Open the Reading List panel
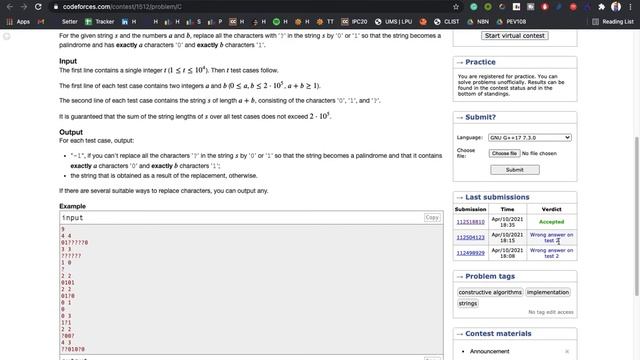 tap(613, 22)
